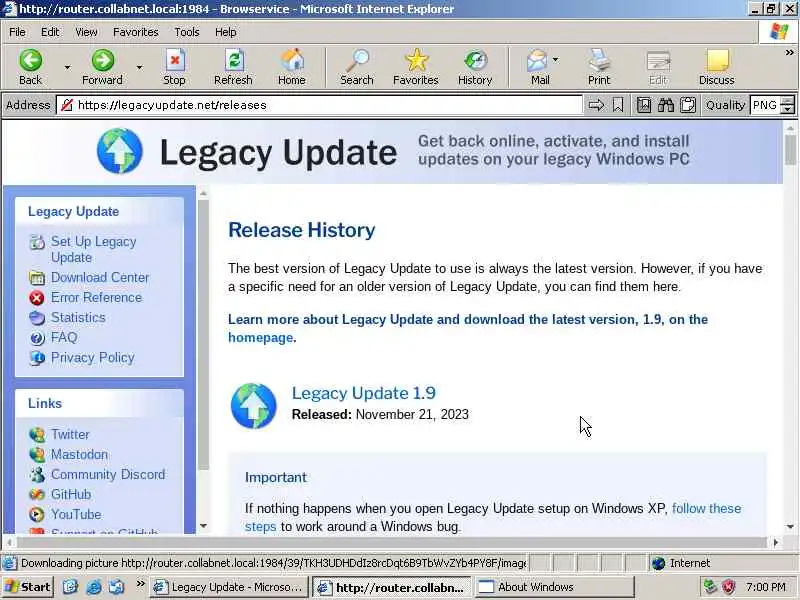Click the Privacy Policy info icon
The width and height of the screenshot is (800, 600).
(37, 358)
